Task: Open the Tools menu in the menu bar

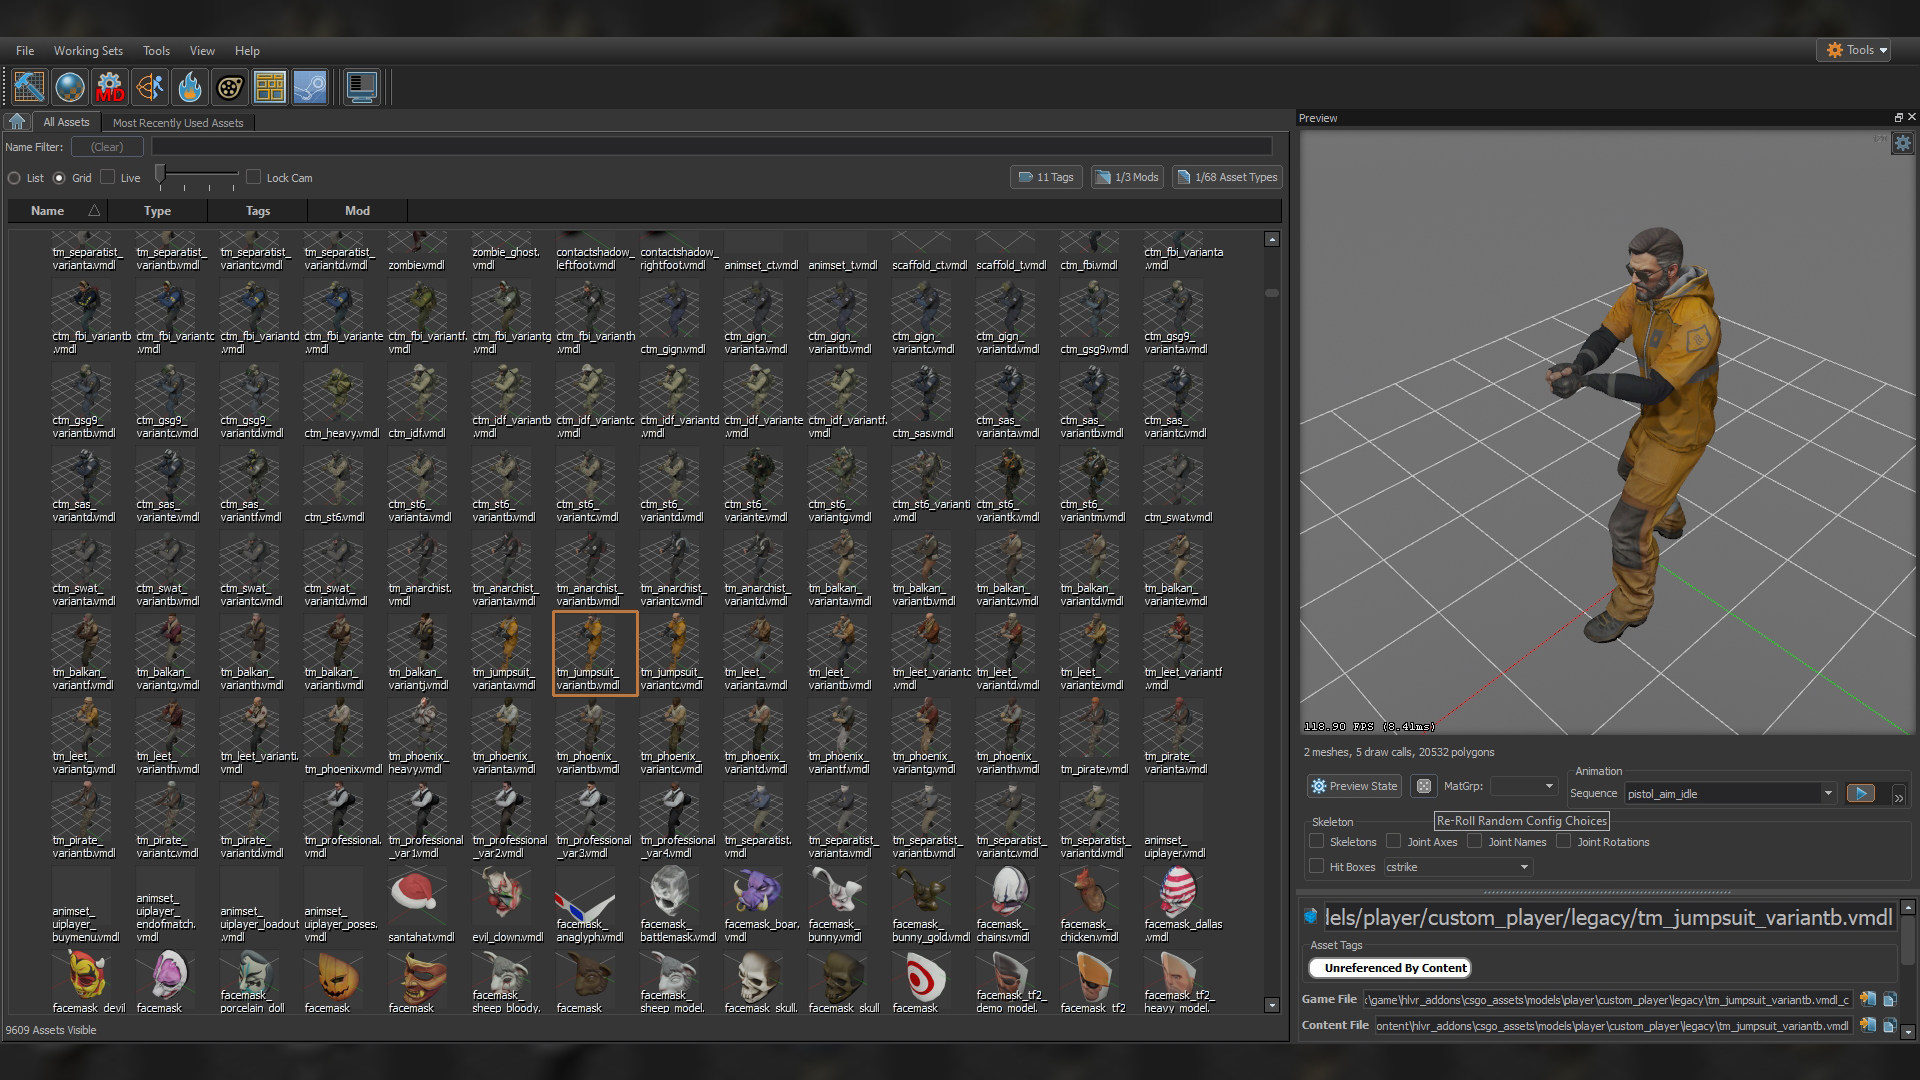Action: 156,51
